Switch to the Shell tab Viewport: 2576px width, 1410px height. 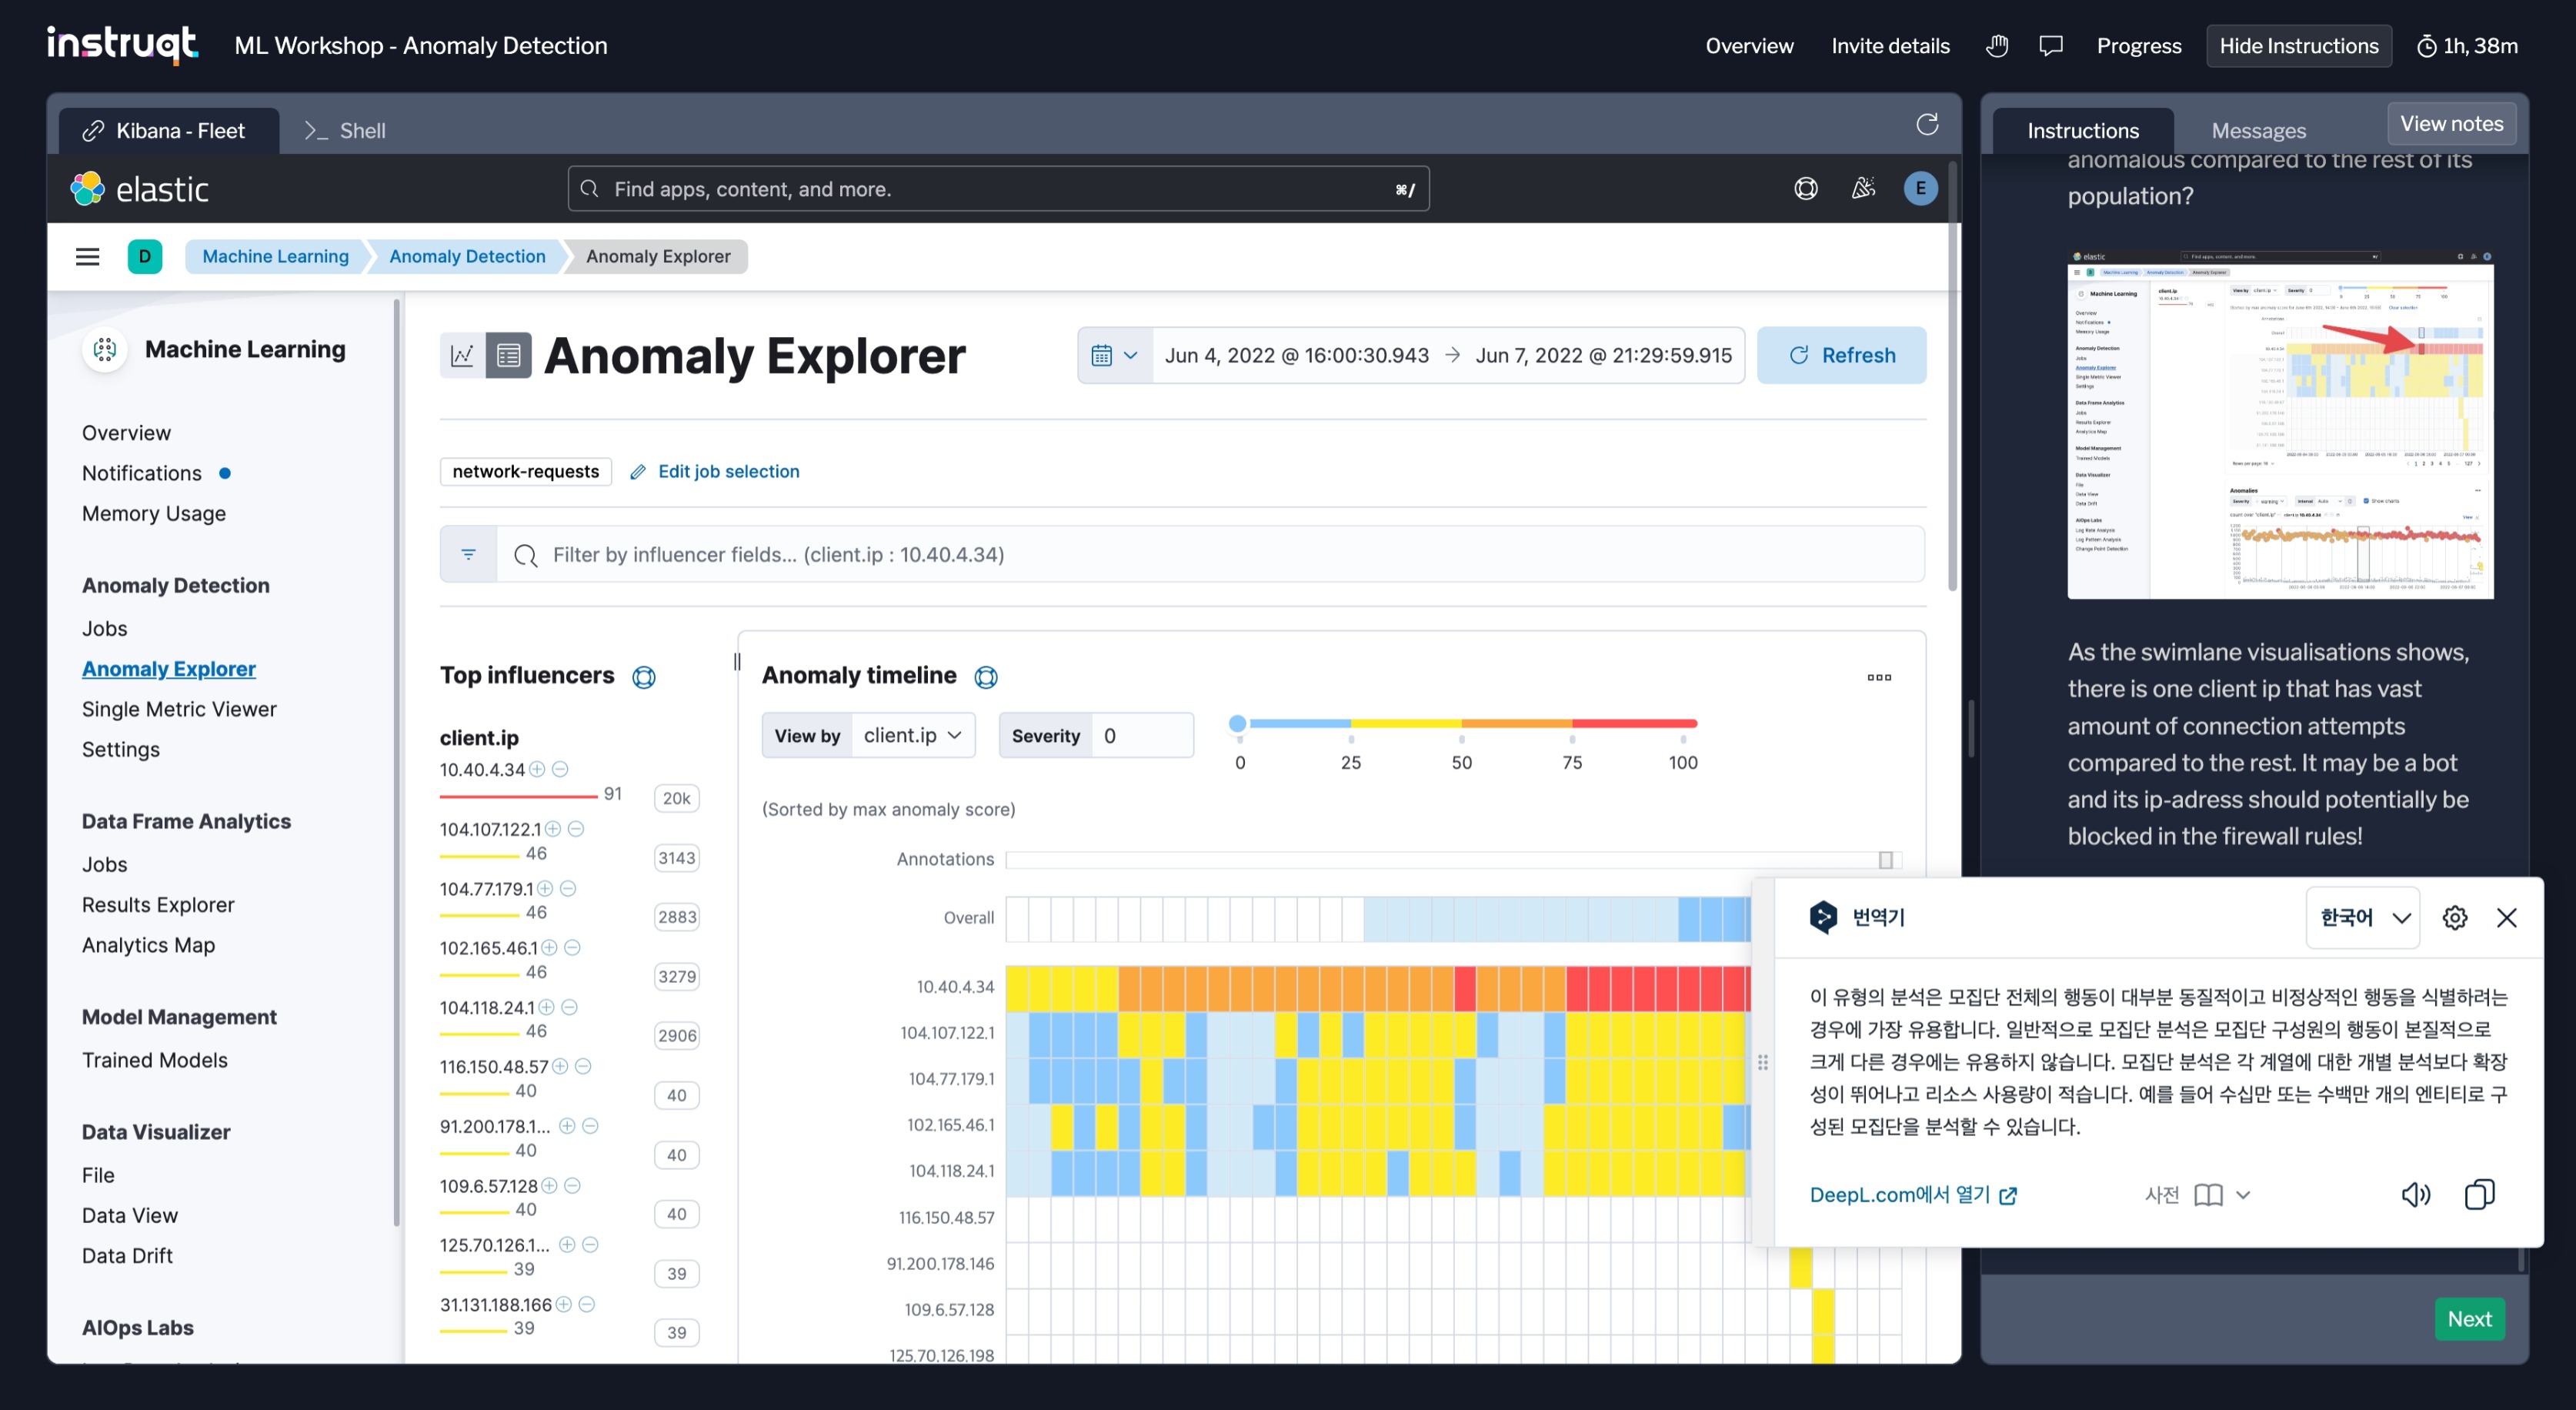click(345, 131)
